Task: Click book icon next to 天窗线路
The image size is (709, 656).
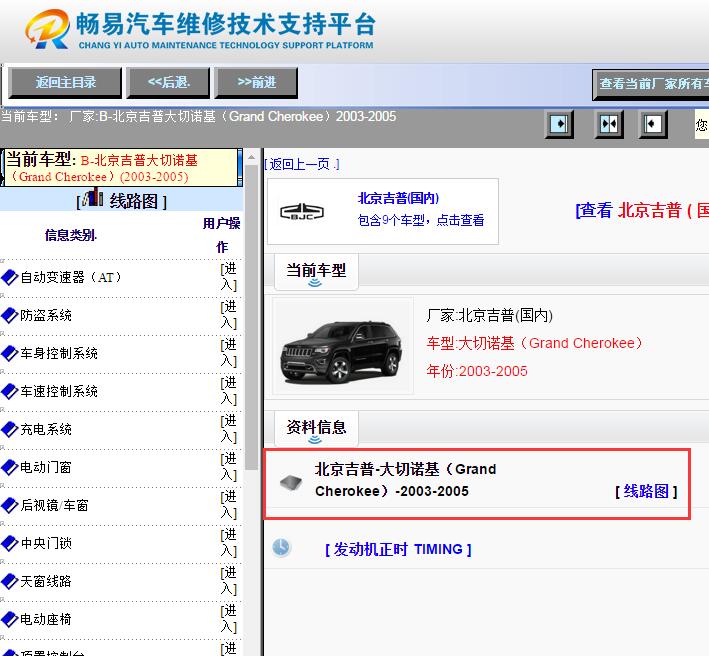Action: coord(9,581)
